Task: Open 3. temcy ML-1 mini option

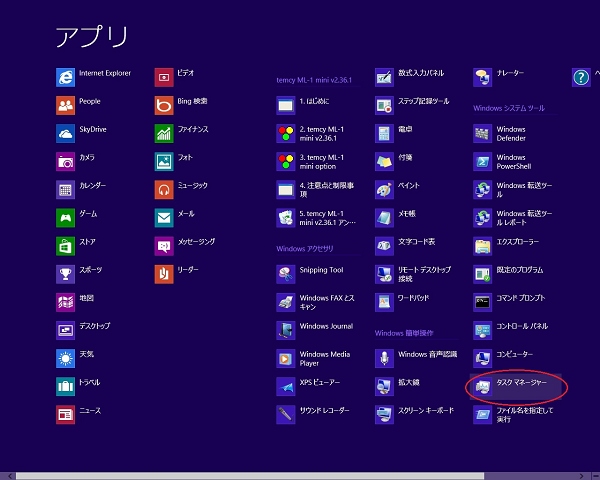Action: coord(285,162)
